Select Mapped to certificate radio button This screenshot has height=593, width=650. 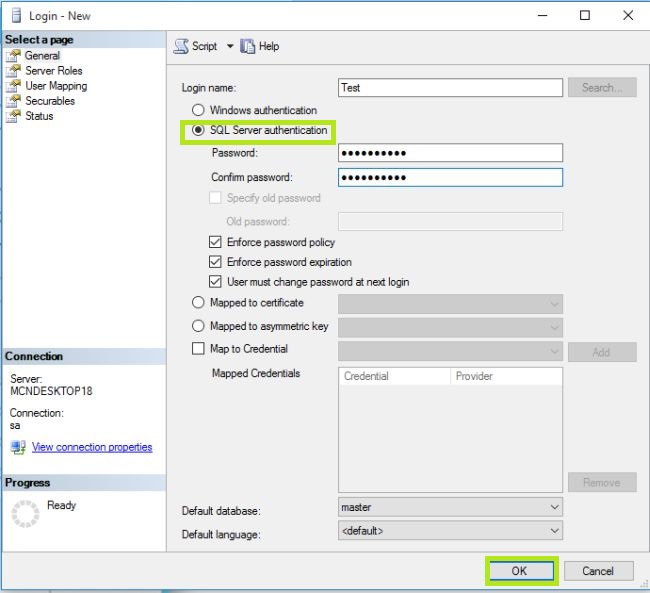click(x=198, y=302)
